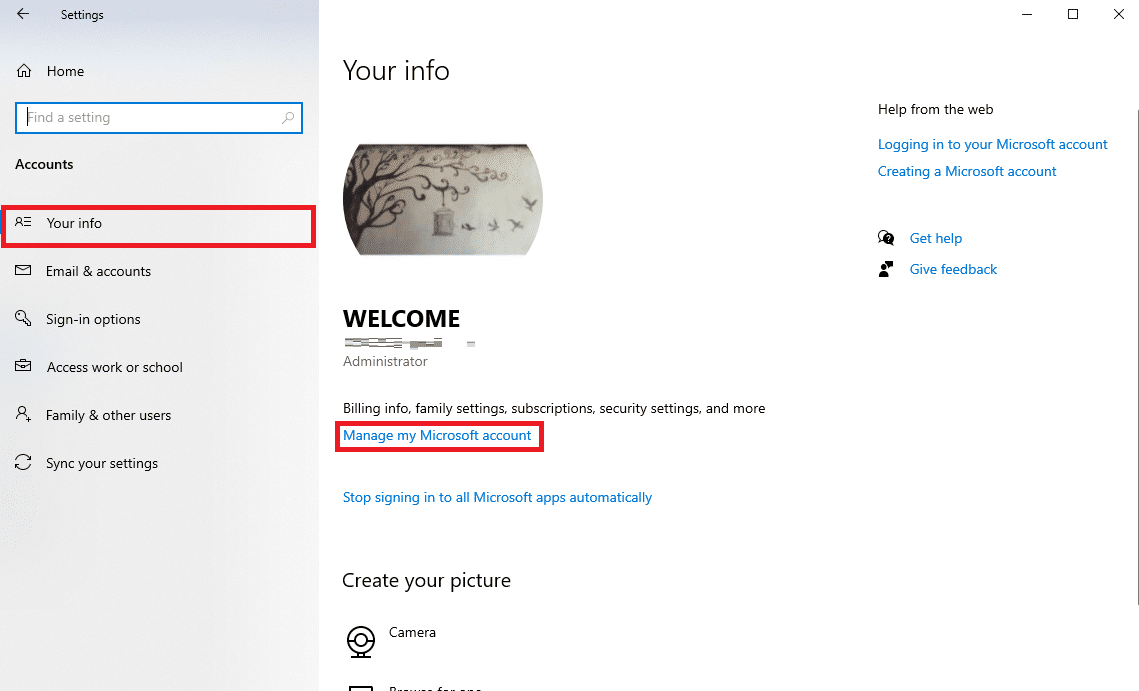Click the Home house icon
Viewport: 1139px width, 691px height.
click(24, 70)
